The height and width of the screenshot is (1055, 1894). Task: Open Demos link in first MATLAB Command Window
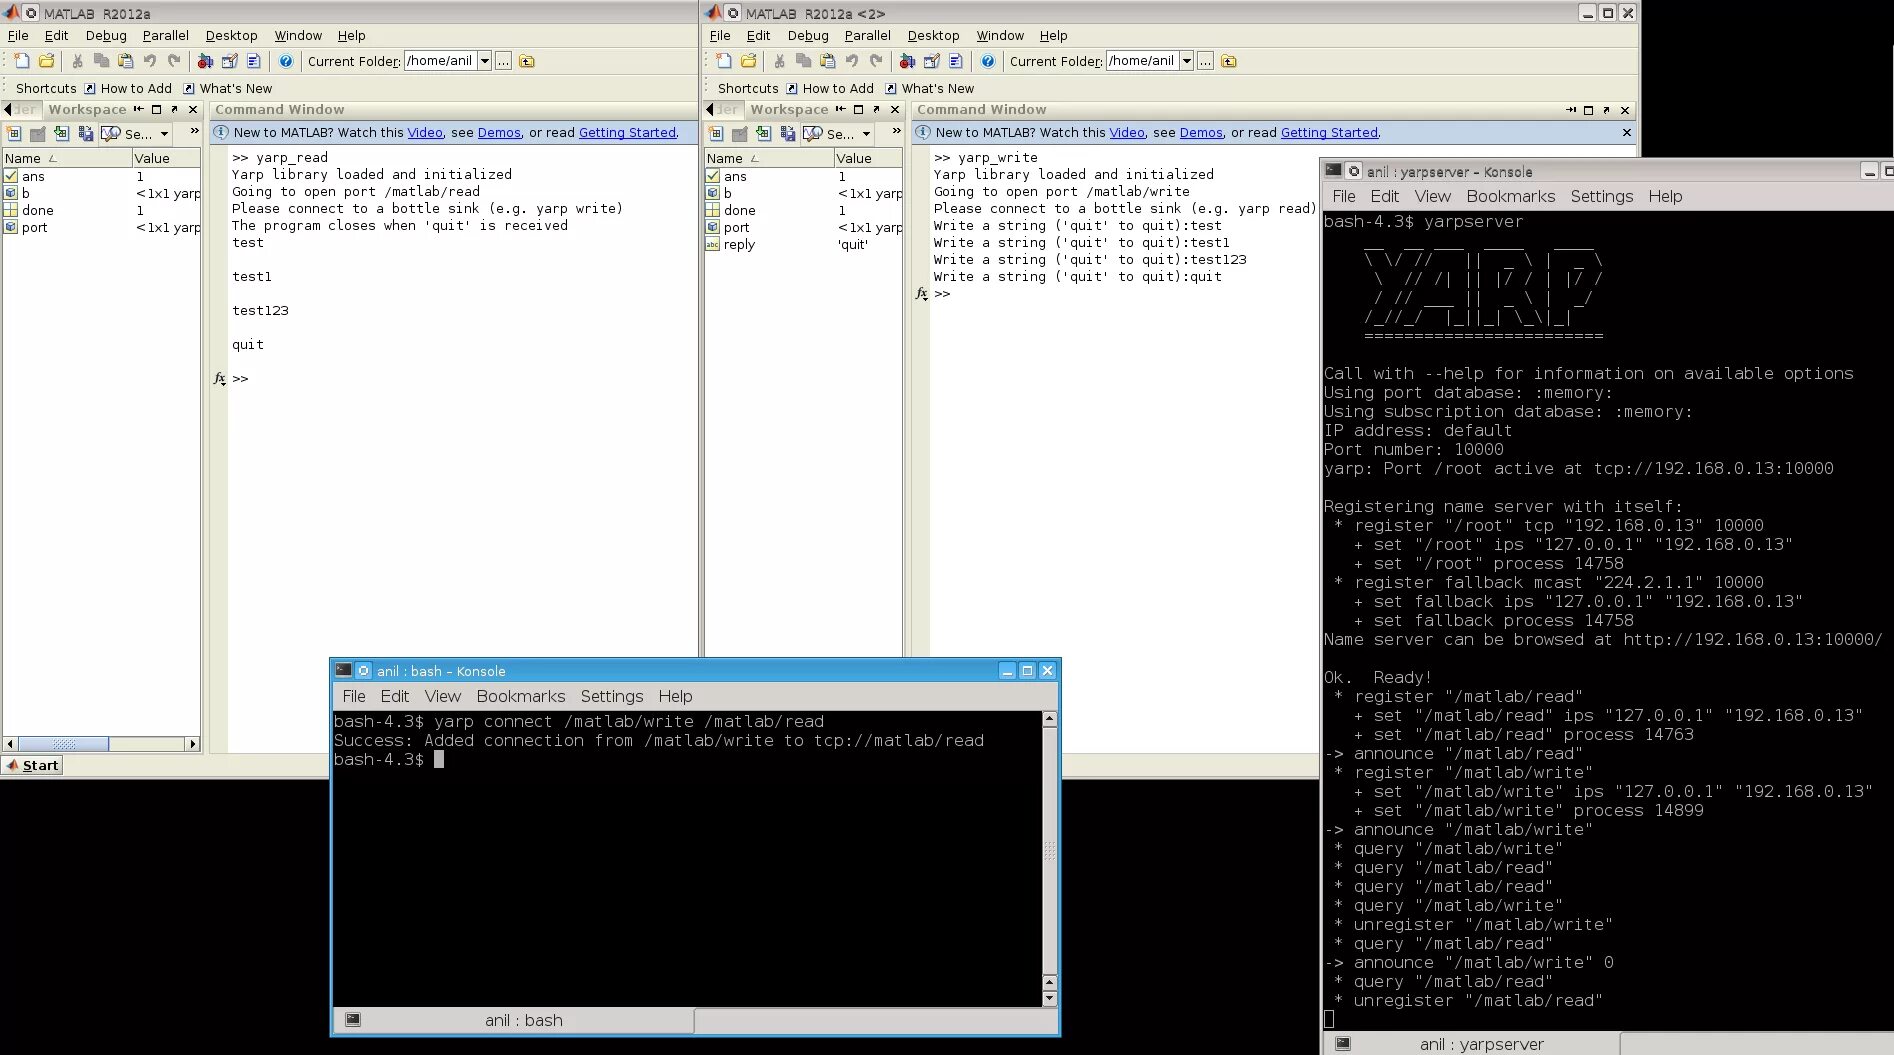[x=499, y=132]
